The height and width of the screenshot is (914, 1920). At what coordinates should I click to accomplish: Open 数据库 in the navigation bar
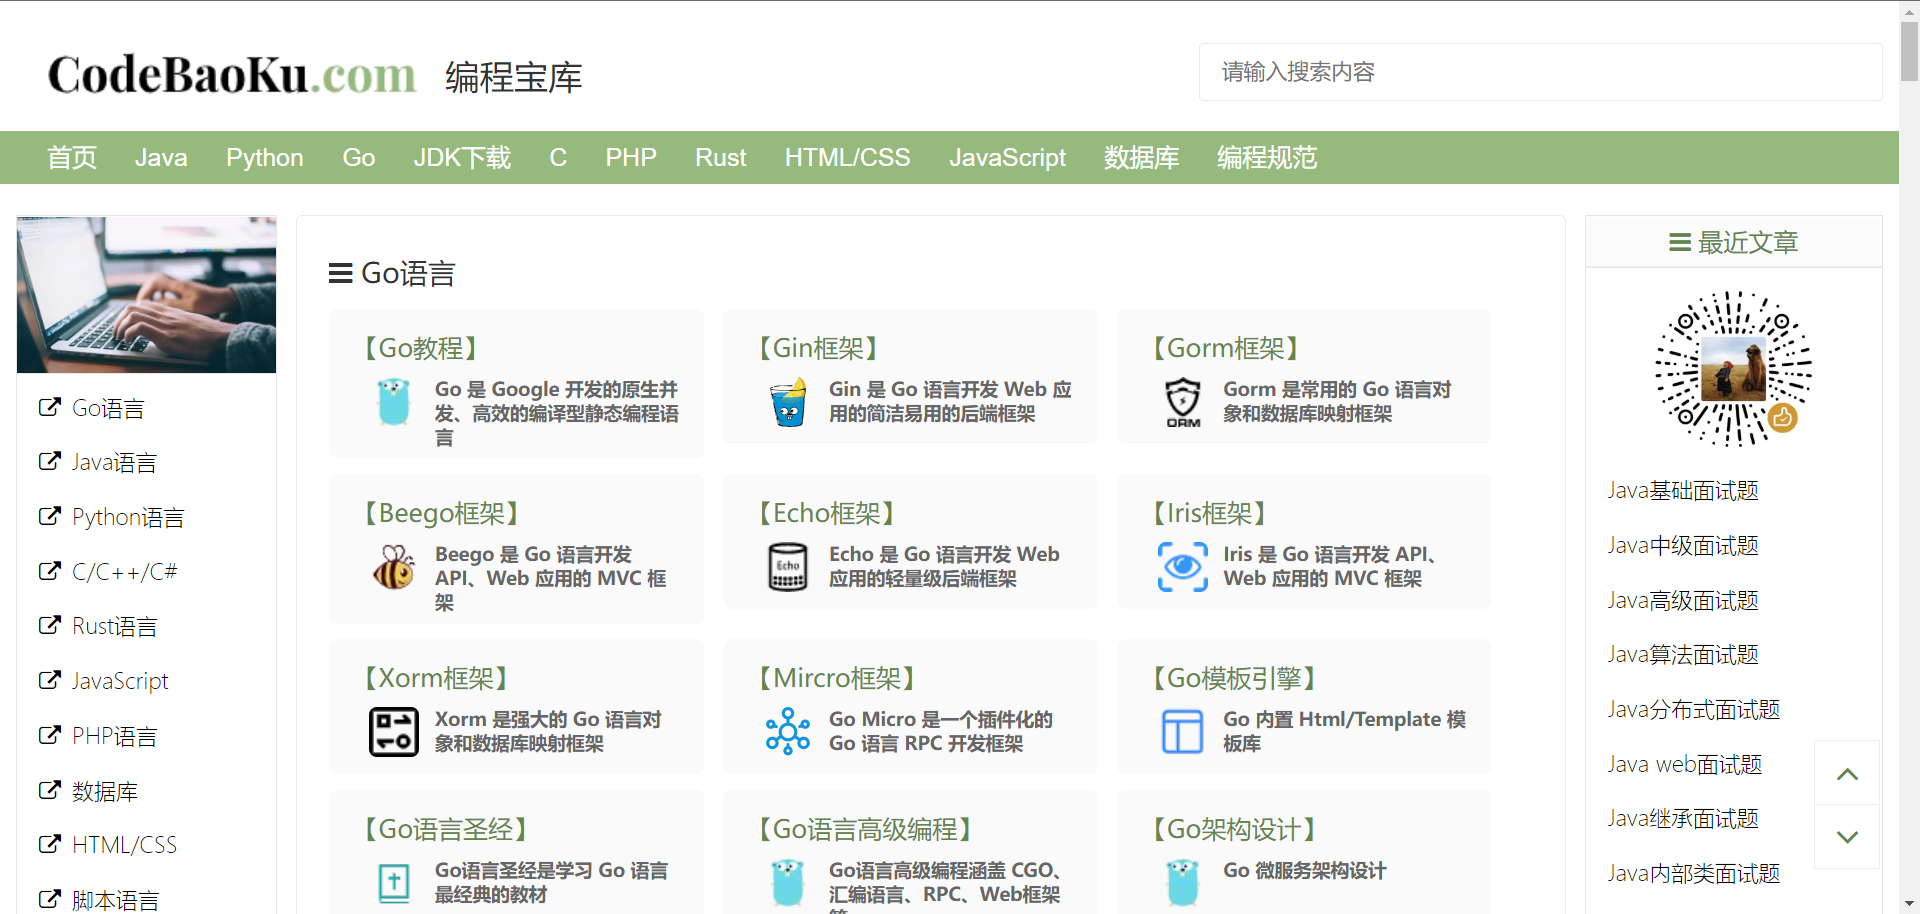[1142, 157]
